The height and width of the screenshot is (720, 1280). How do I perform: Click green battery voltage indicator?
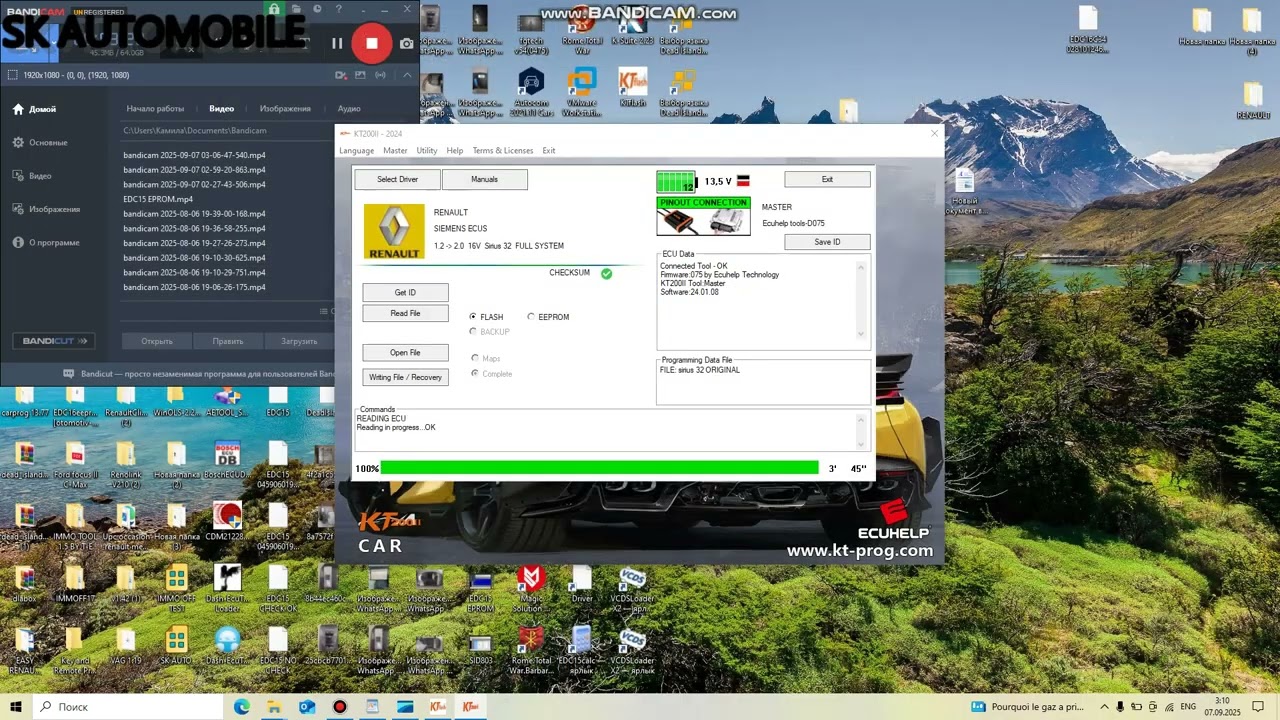click(676, 181)
